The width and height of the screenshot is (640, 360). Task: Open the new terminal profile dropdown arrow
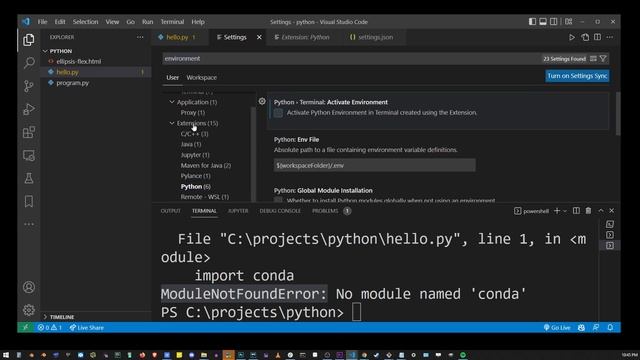(x=565, y=211)
